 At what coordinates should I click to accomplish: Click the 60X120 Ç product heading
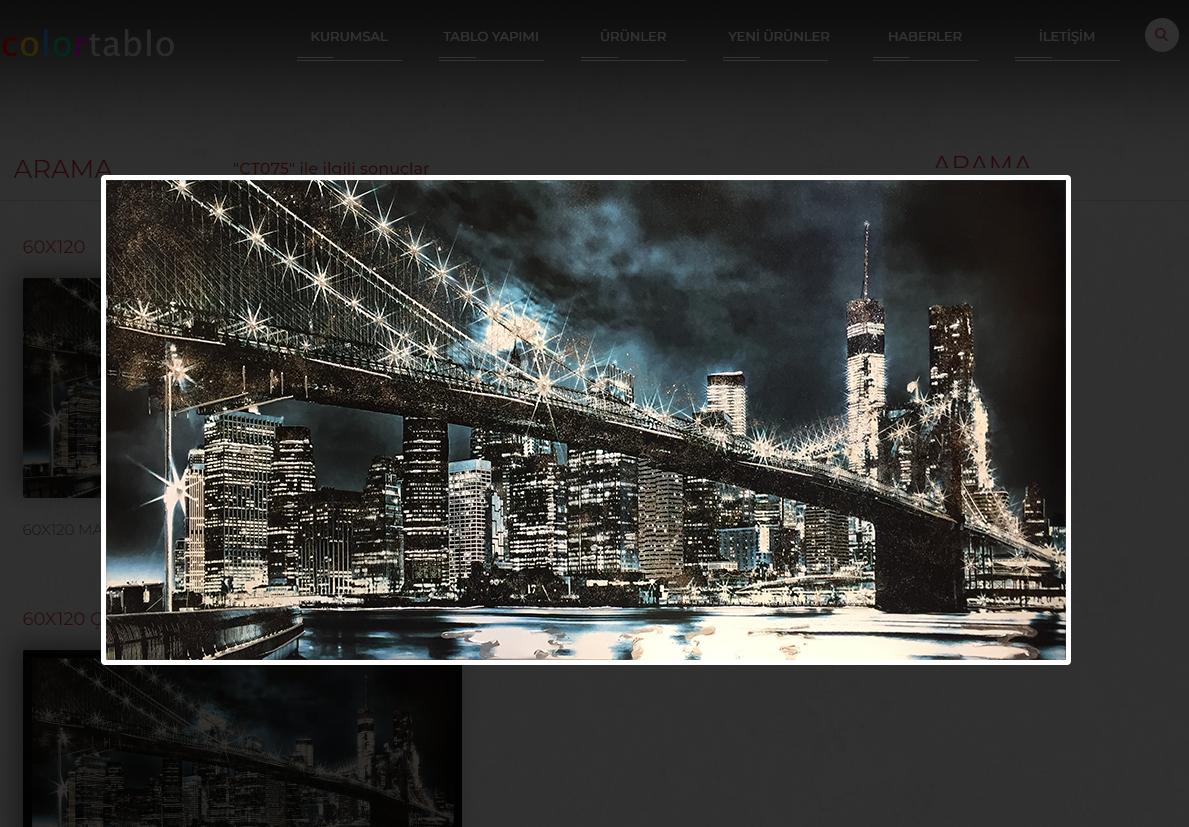click(x=63, y=619)
